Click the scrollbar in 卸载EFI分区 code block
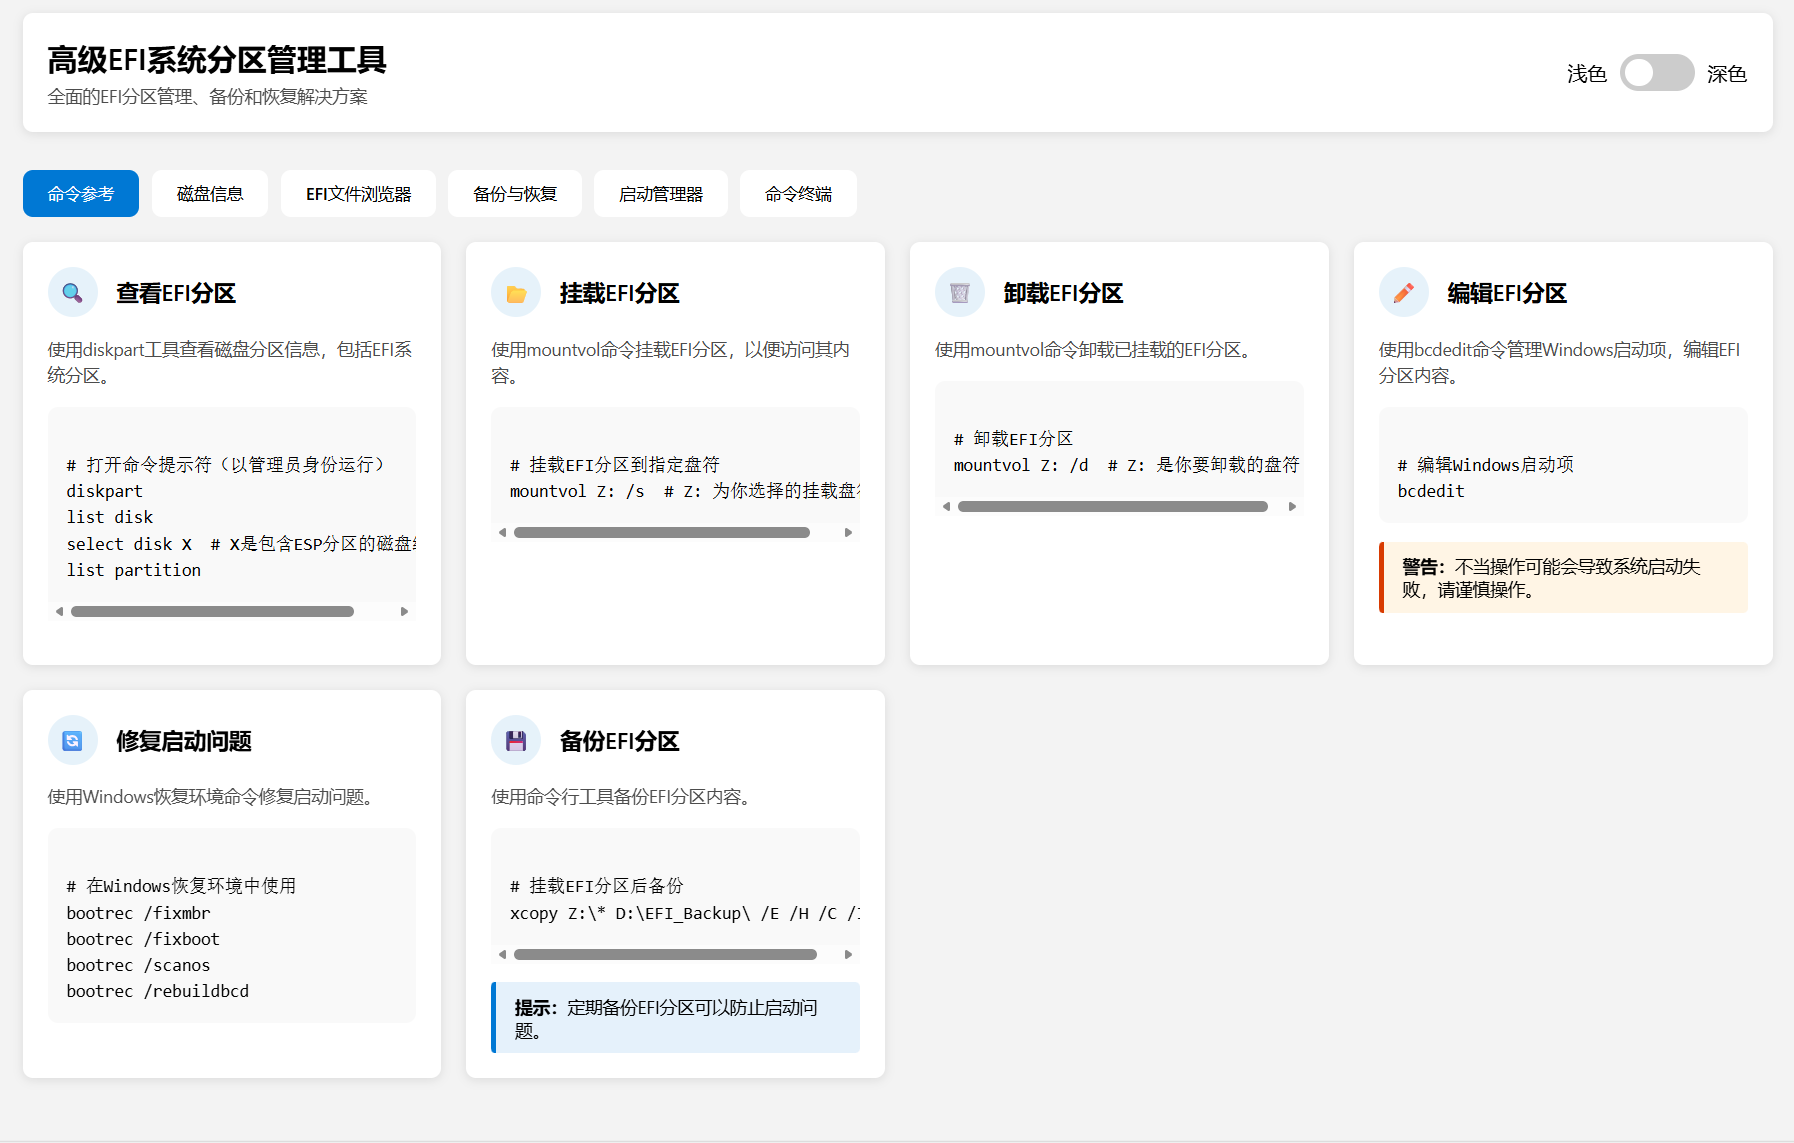Viewport: 1794px width, 1143px height. pyautogui.click(x=1113, y=507)
